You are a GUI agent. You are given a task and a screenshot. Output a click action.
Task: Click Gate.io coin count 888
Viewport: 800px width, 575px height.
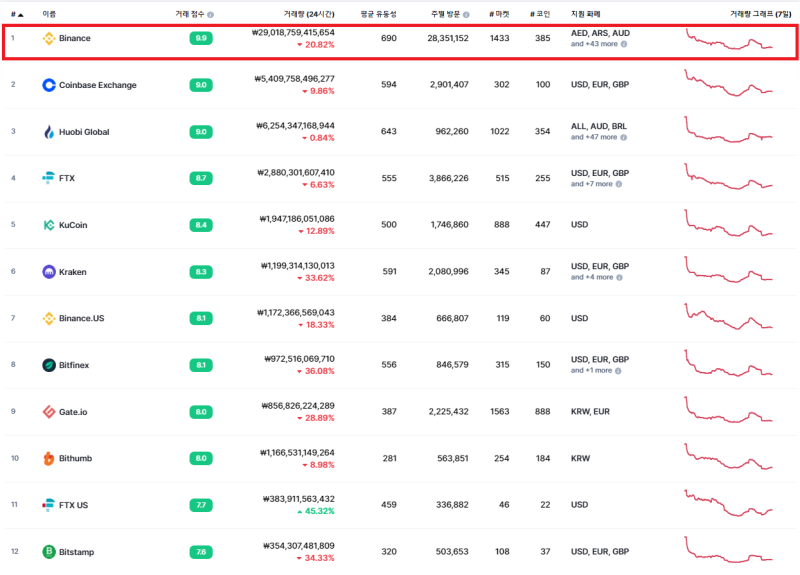click(x=542, y=412)
